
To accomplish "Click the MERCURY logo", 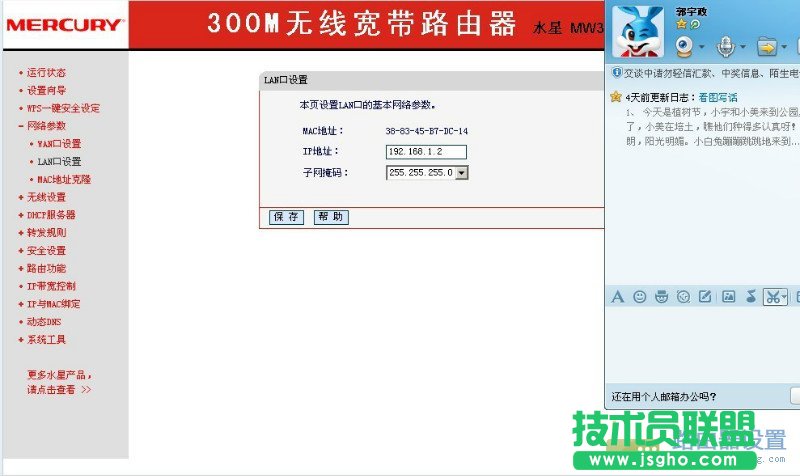I will point(65,25).
